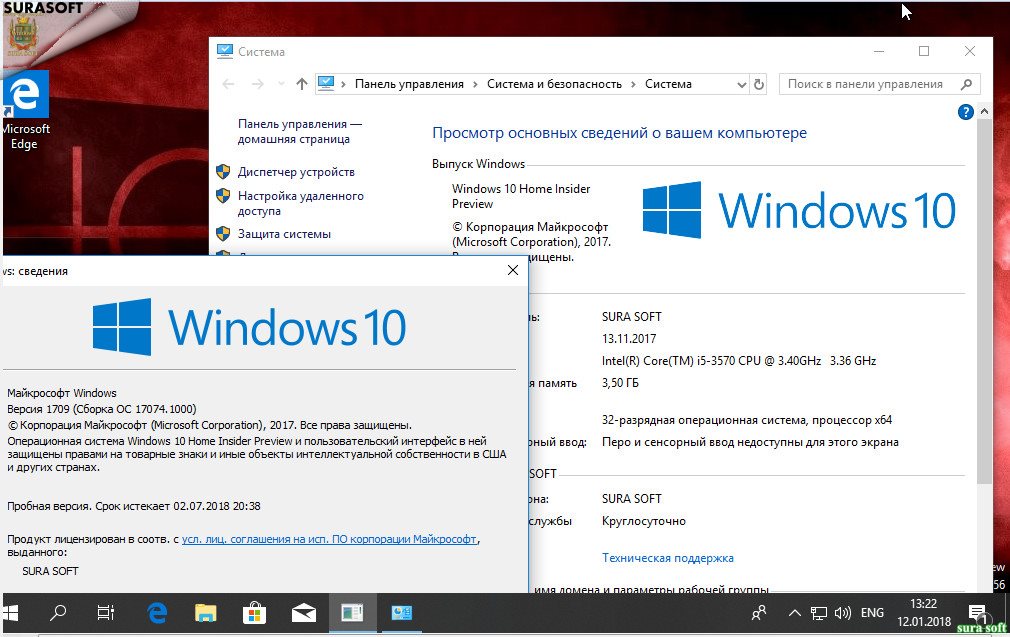The height and width of the screenshot is (637, 1010).
Task: Open Help with the blue question icon
Action: coord(965,112)
